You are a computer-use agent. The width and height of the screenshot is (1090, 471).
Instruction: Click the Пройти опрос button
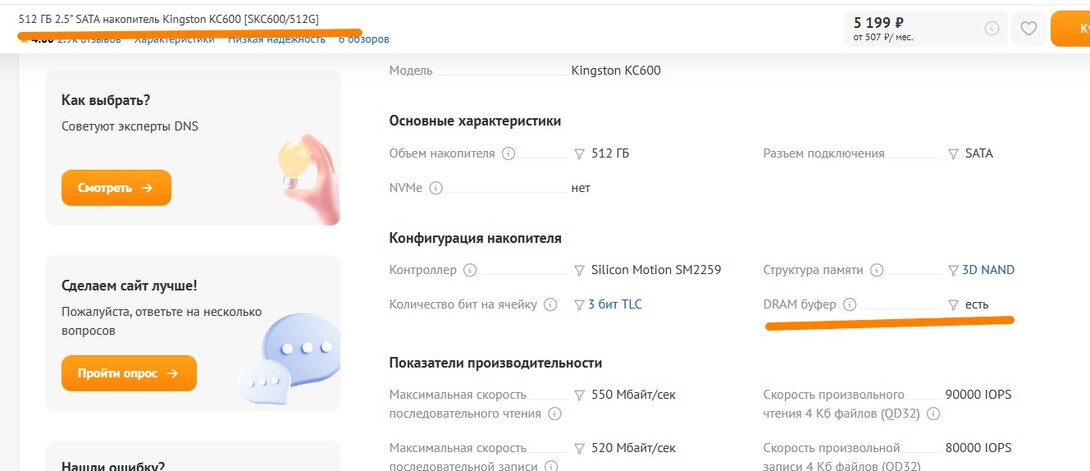129,373
